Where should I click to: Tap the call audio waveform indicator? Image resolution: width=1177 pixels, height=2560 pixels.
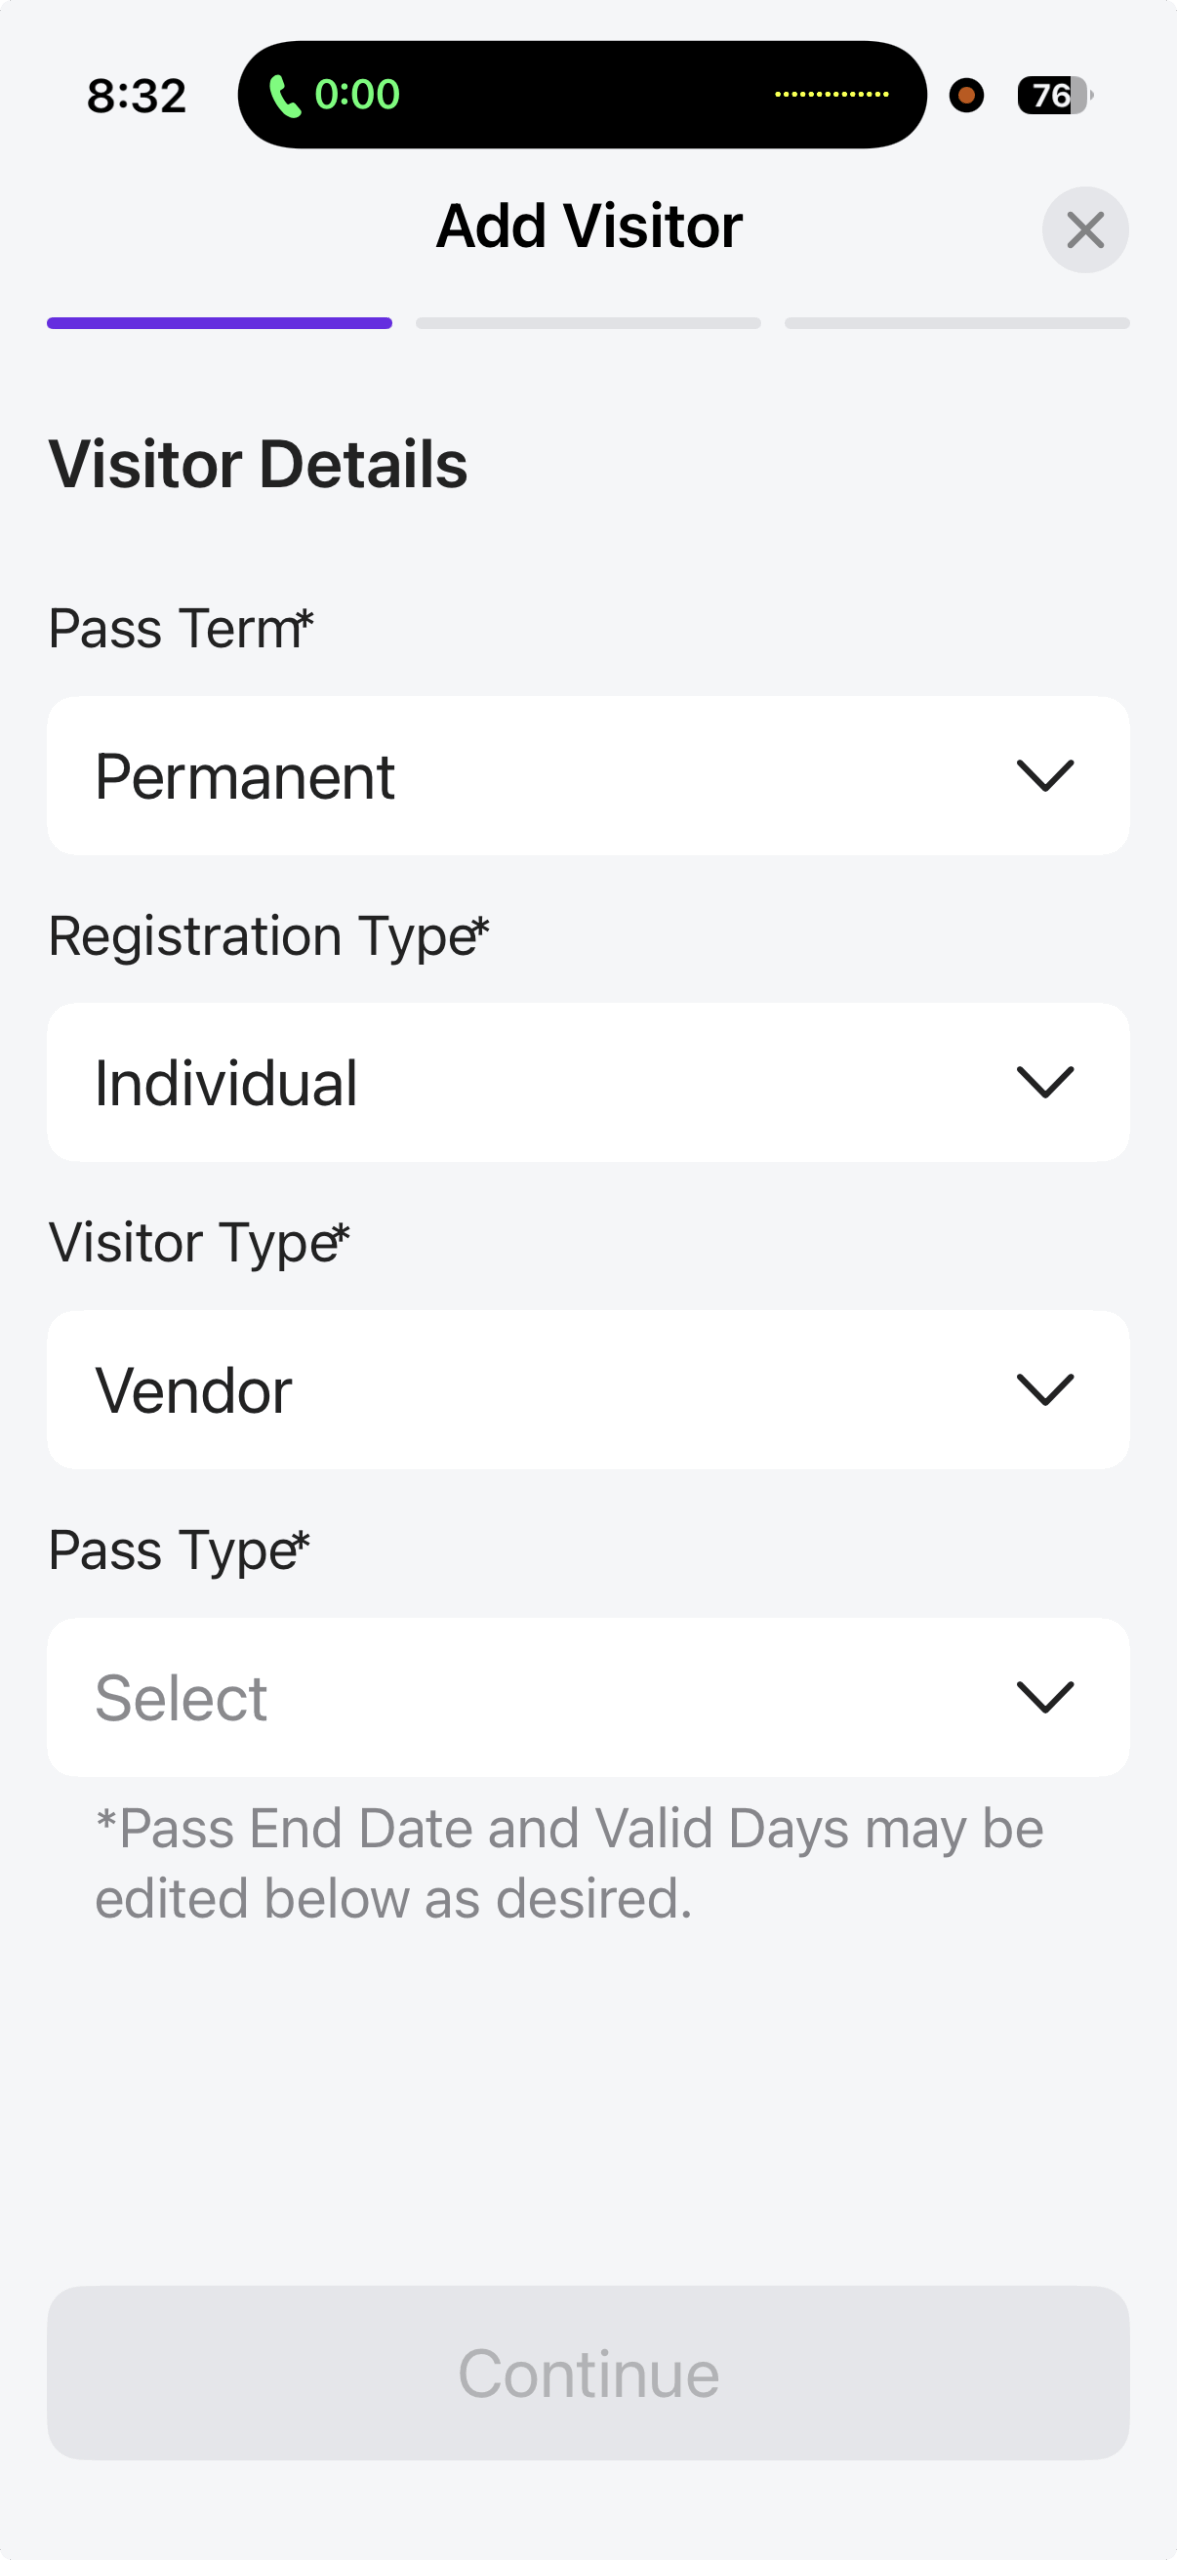tap(831, 95)
